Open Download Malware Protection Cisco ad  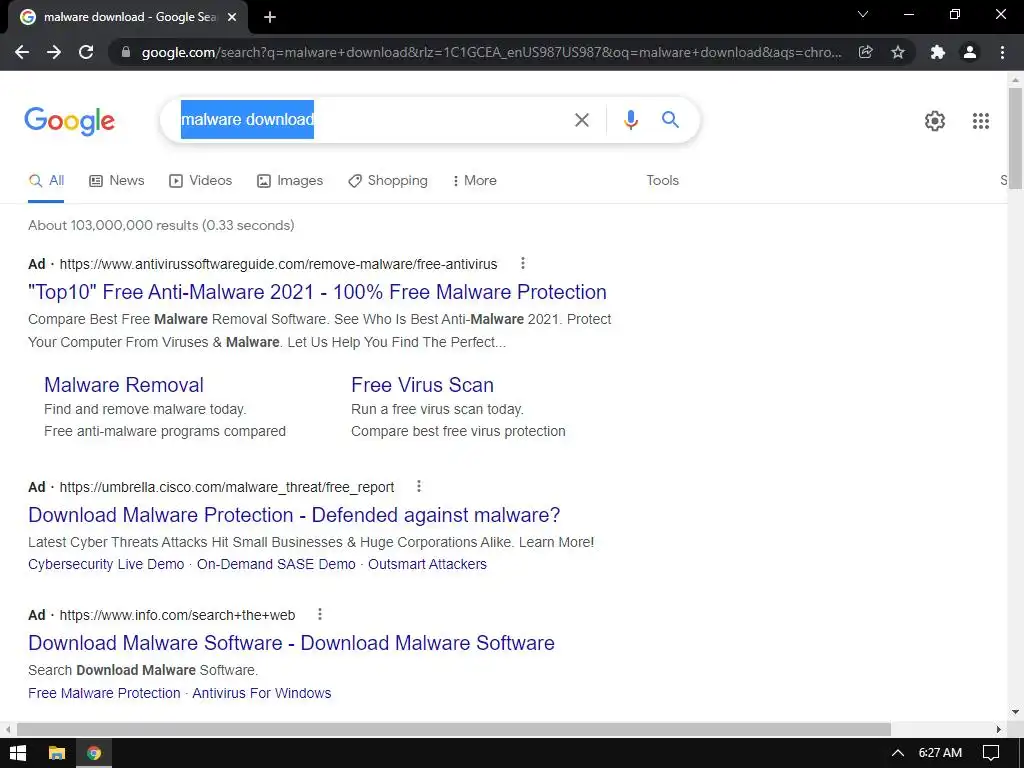click(294, 515)
